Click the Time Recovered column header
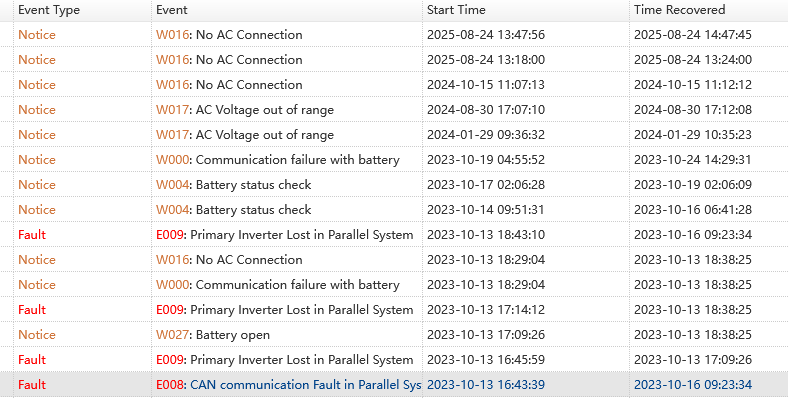The width and height of the screenshot is (788, 399). [x=709, y=10]
